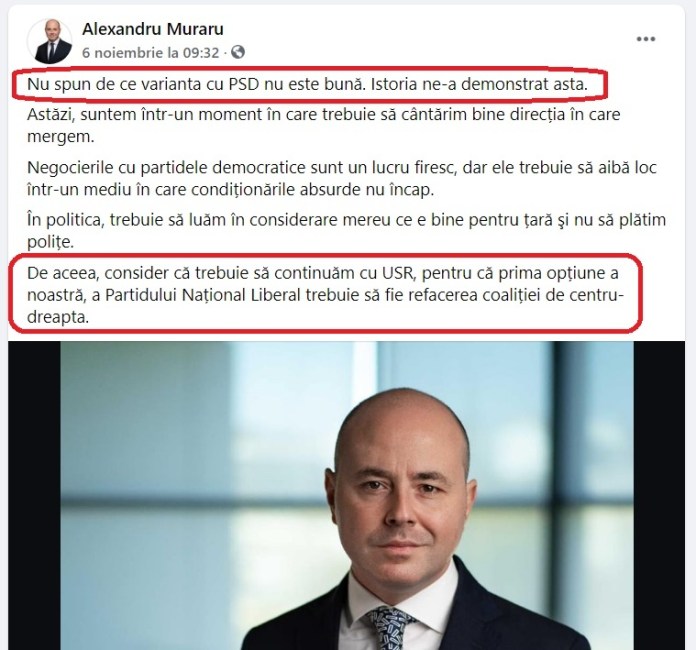Click the globe public-audience icon
The width and height of the screenshot is (696, 650).
point(238,52)
